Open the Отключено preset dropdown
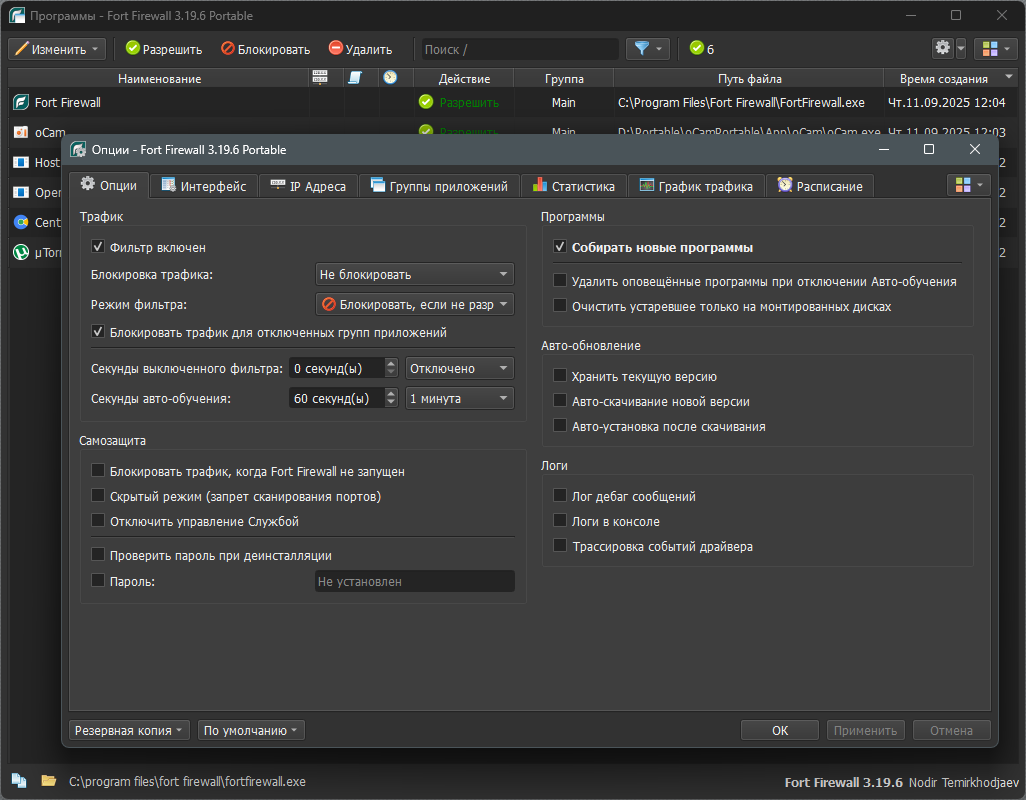 tap(459, 368)
